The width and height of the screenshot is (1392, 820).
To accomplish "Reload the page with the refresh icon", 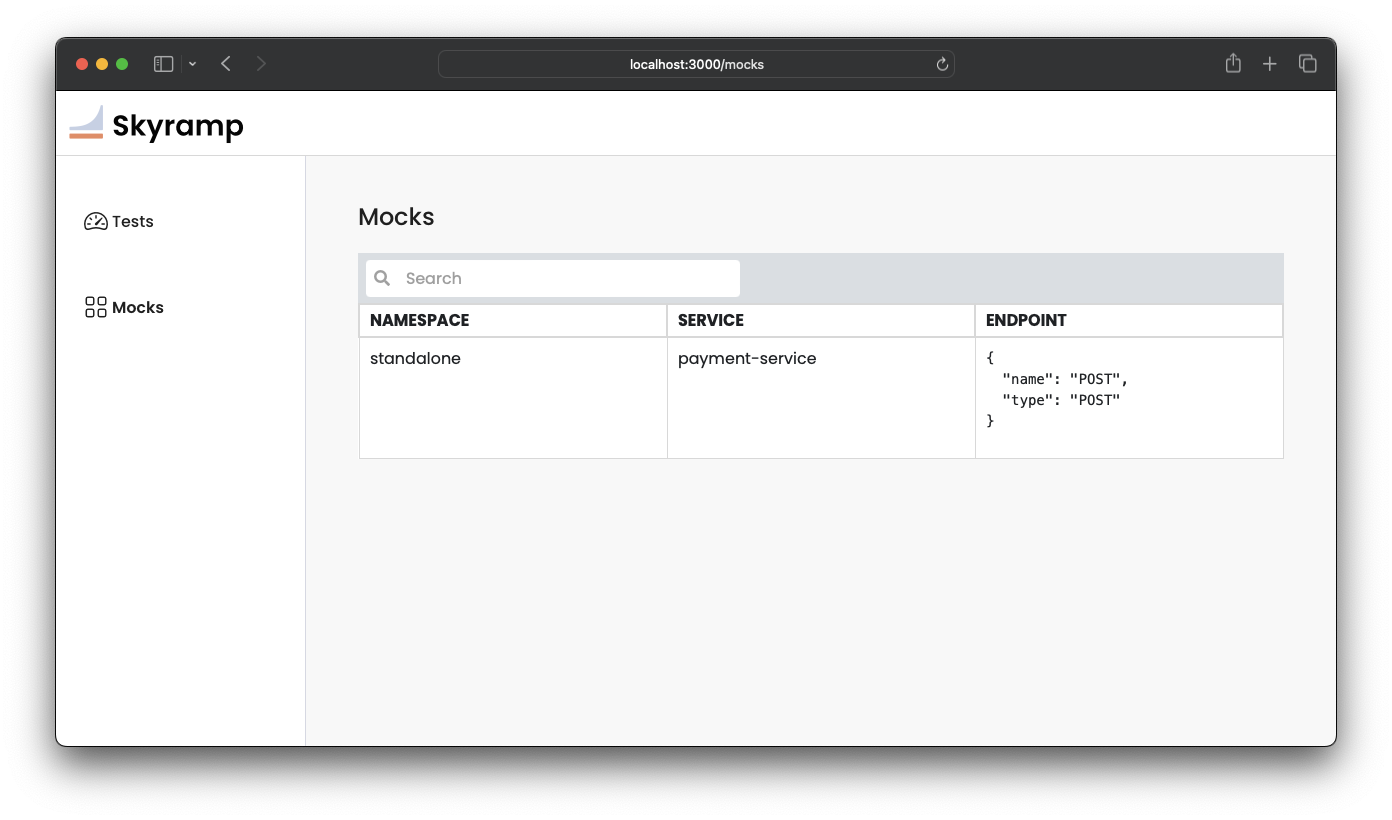I will [941, 64].
